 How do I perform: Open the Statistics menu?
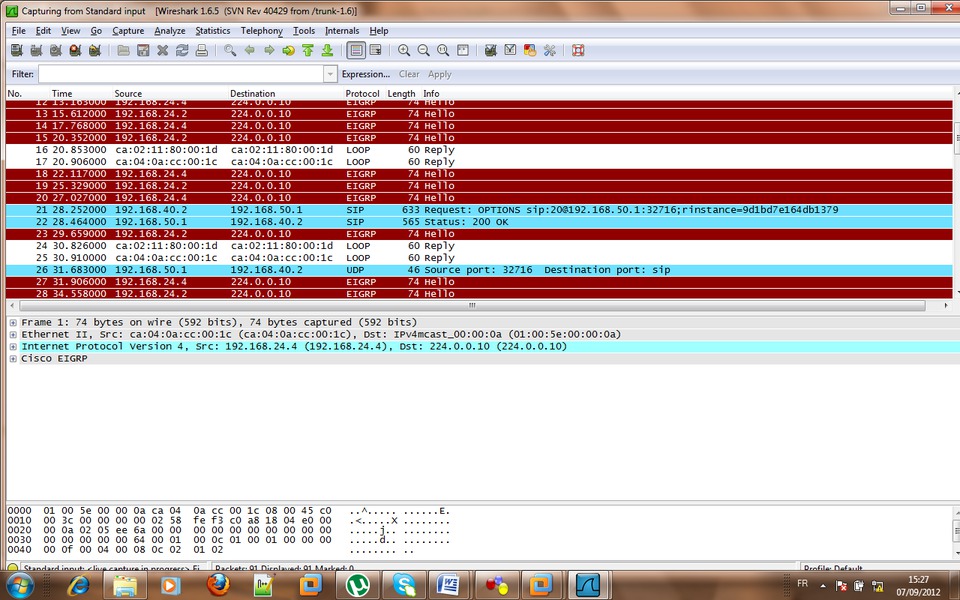pos(212,31)
